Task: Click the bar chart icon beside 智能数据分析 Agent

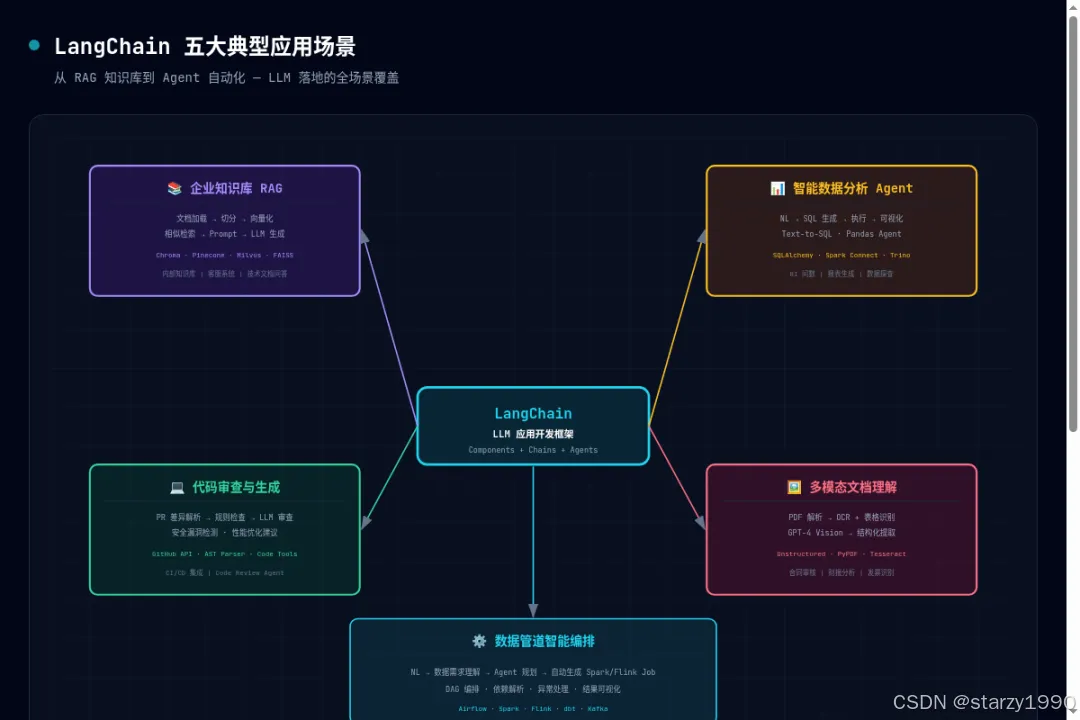Action: pos(778,188)
